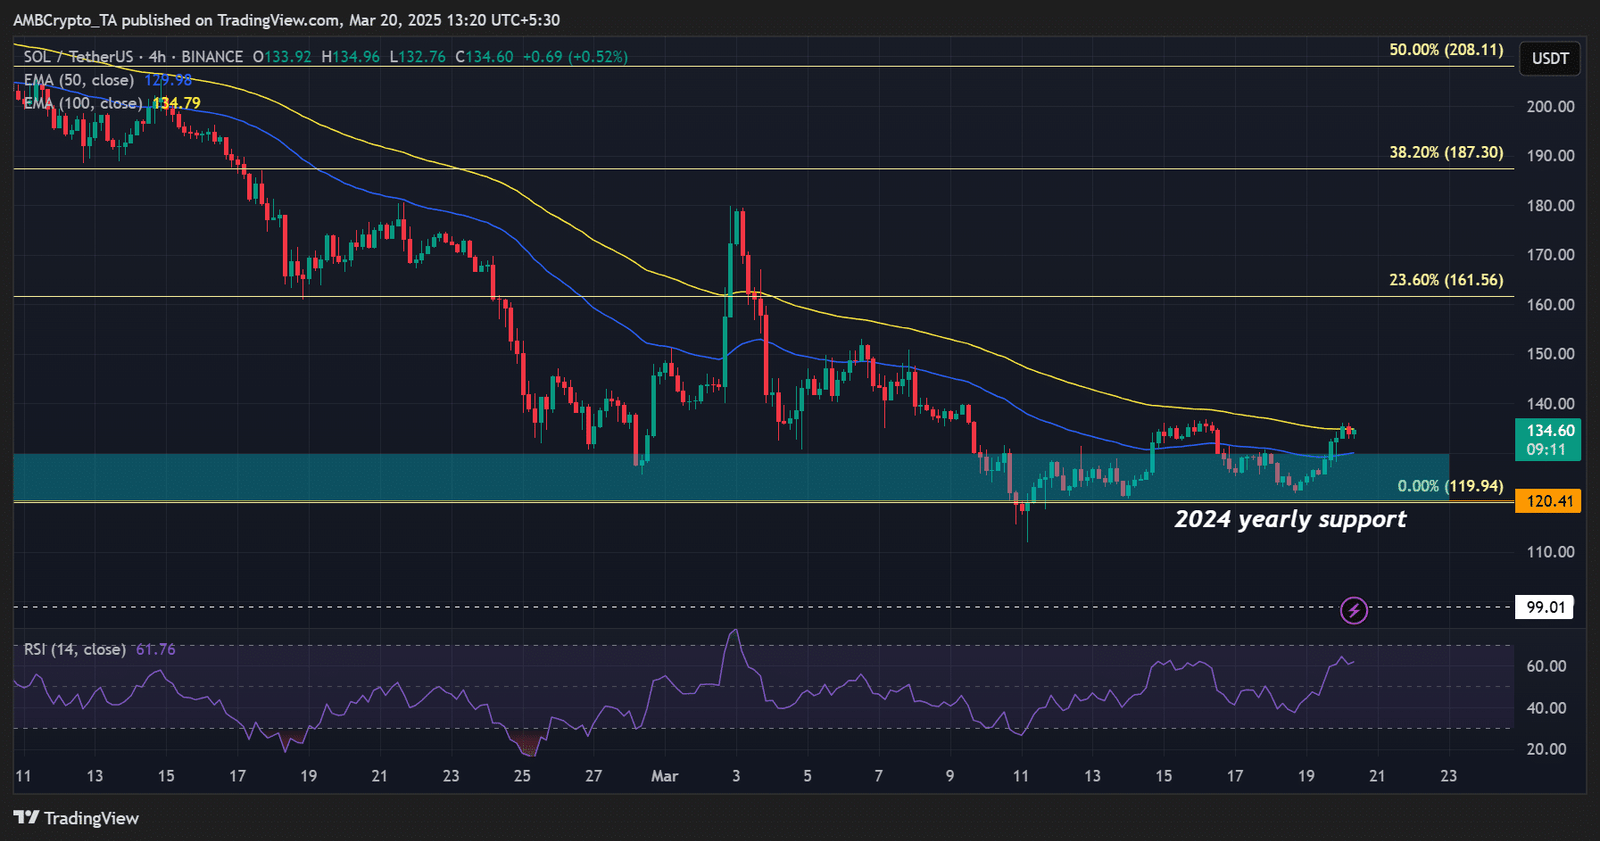1600x841 pixels.
Task: Select the EMA (100, close) indicator legend
Action: [x=83, y=103]
